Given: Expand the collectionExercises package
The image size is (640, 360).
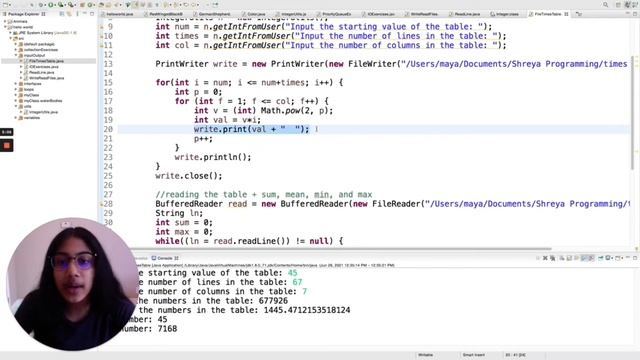Looking at the screenshot, I should (16, 50).
